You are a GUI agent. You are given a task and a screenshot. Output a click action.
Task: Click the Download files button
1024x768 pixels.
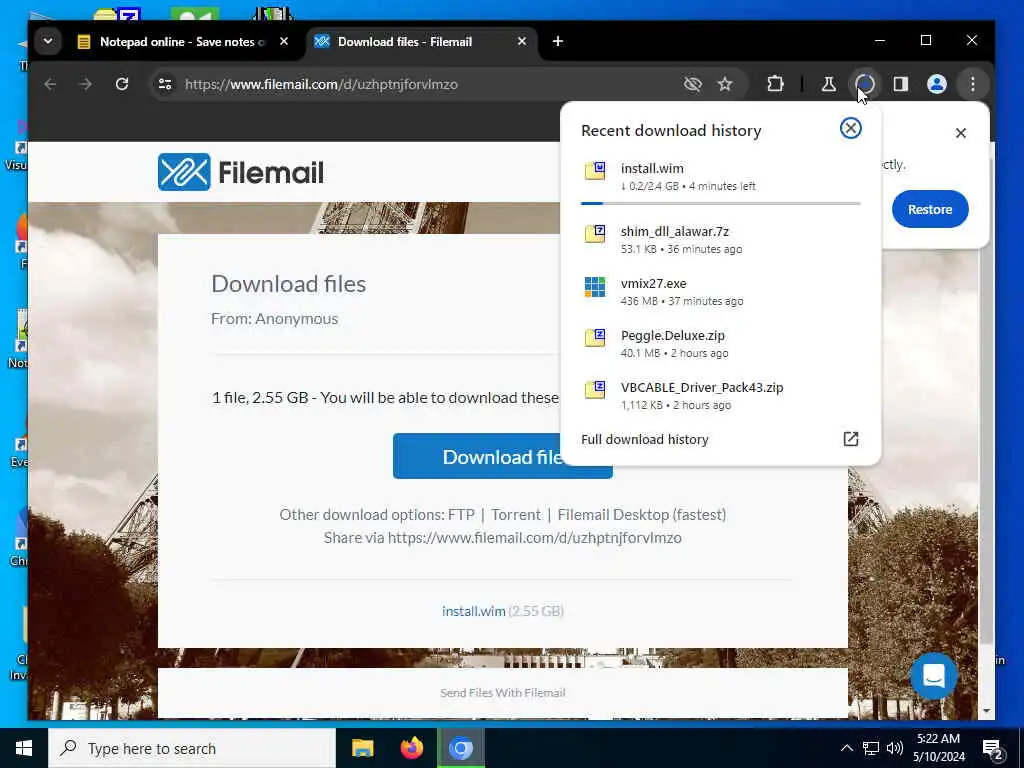click(x=502, y=456)
